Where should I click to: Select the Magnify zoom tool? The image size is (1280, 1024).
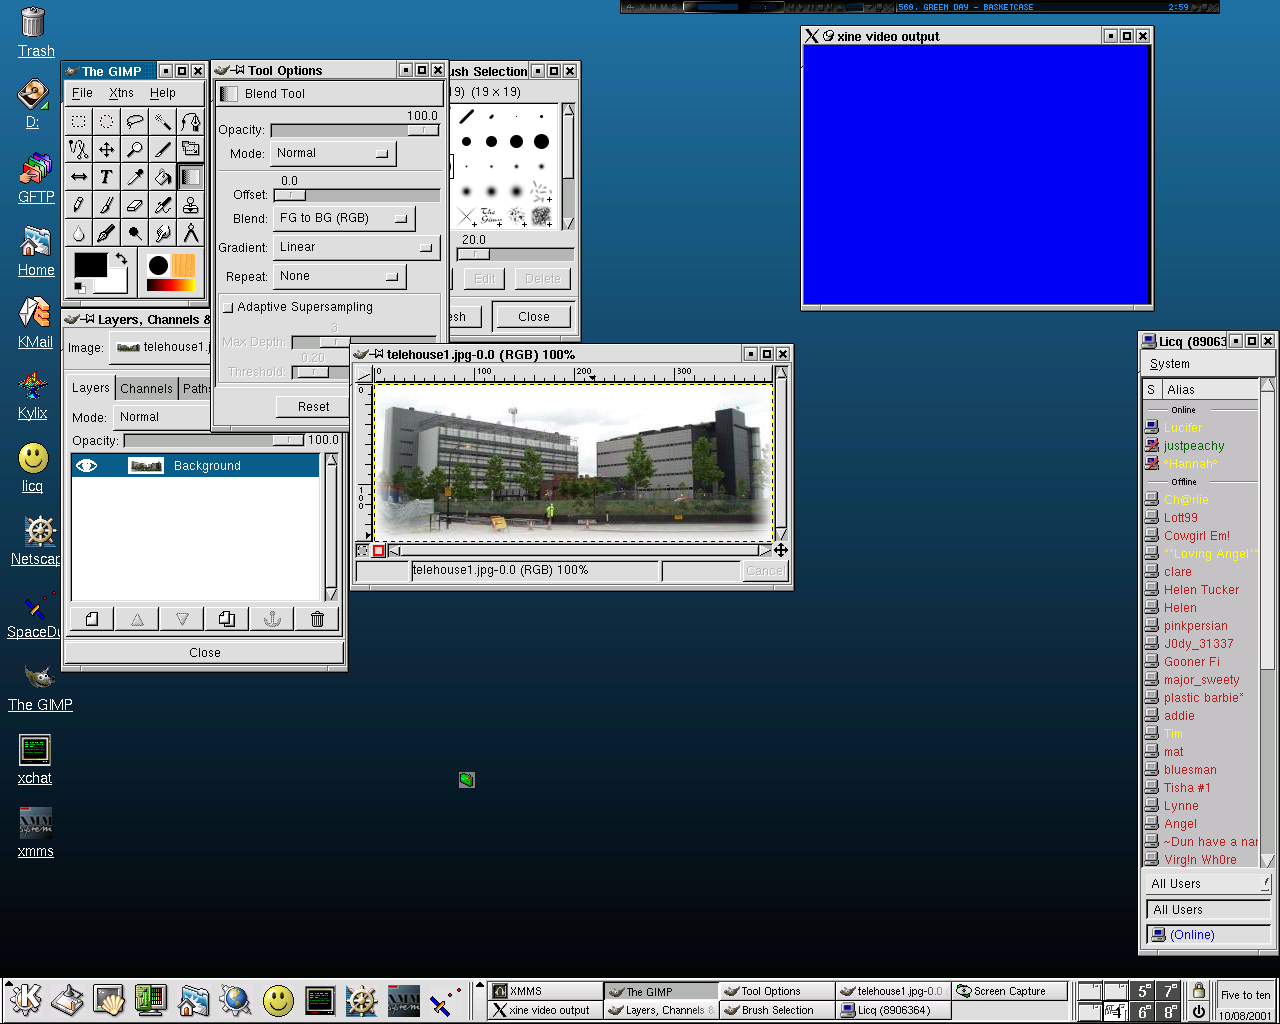(134, 149)
